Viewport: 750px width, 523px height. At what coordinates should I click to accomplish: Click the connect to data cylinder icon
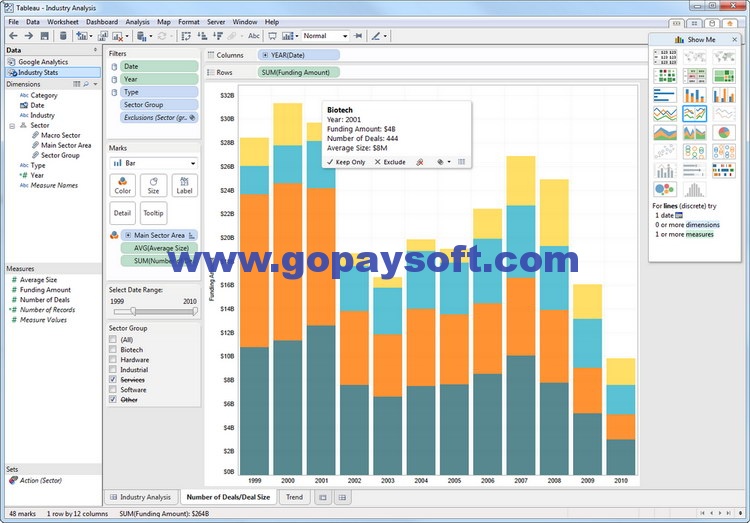[63, 36]
